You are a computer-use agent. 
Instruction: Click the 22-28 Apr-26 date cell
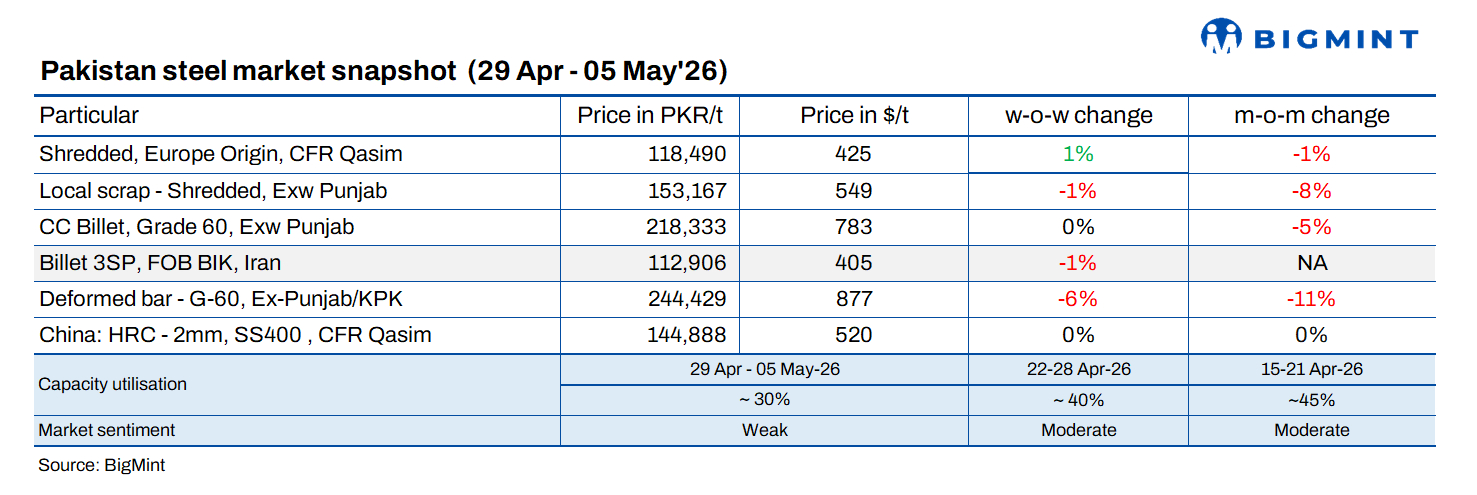pyautogui.click(x=1078, y=369)
